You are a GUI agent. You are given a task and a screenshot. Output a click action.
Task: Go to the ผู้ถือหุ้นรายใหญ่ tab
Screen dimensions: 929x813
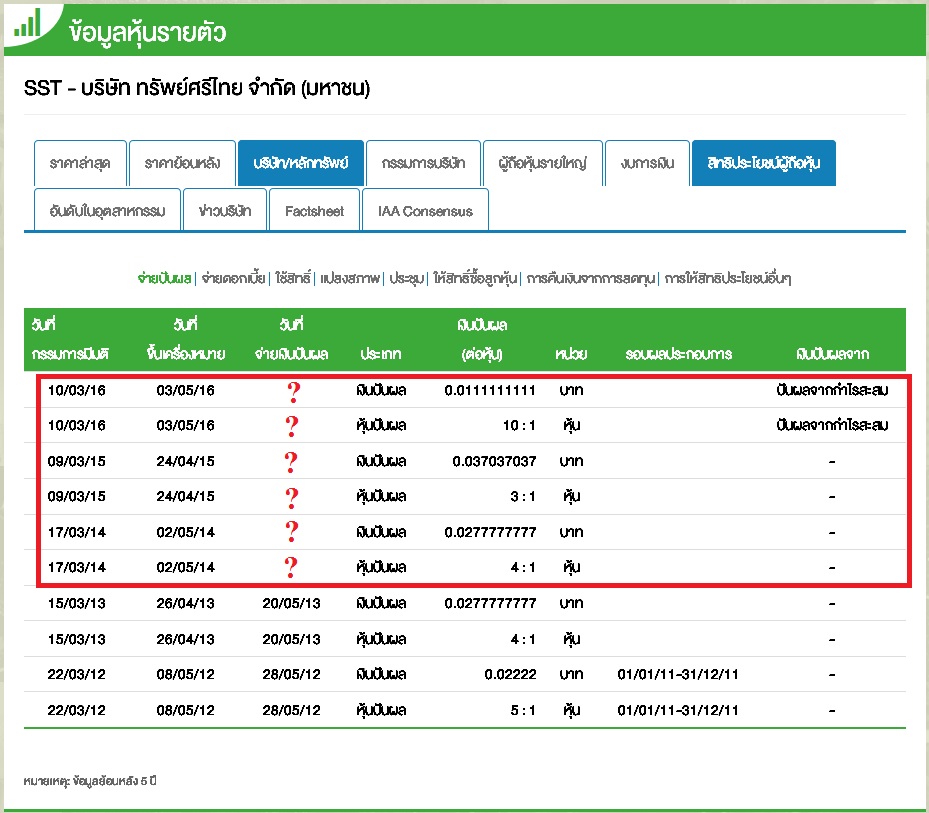coord(543,163)
